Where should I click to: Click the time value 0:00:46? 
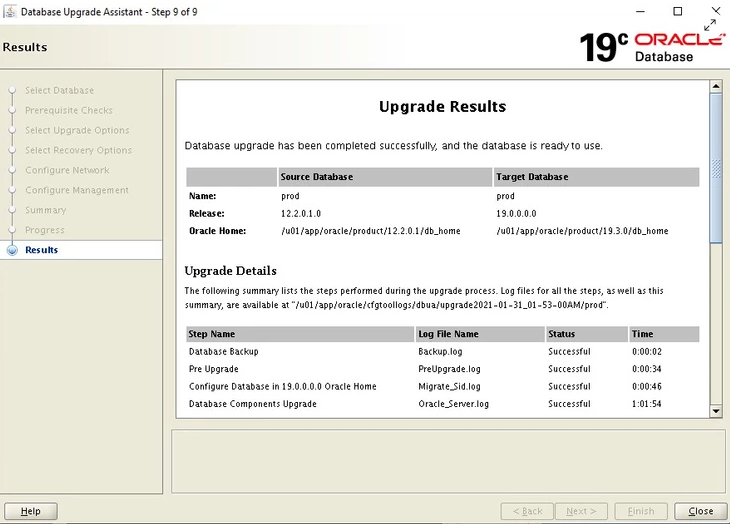pyautogui.click(x=647, y=386)
